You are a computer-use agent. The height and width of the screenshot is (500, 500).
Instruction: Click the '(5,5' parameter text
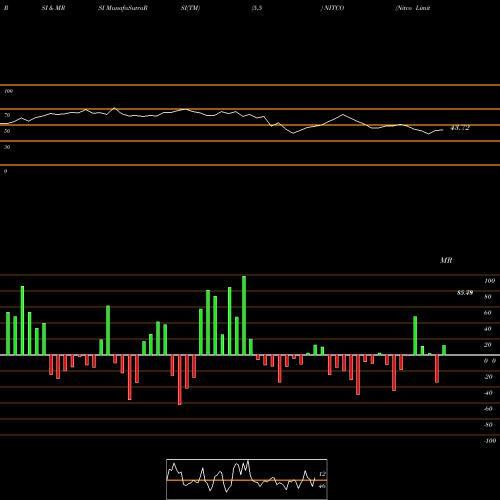(x=257, y=8)
